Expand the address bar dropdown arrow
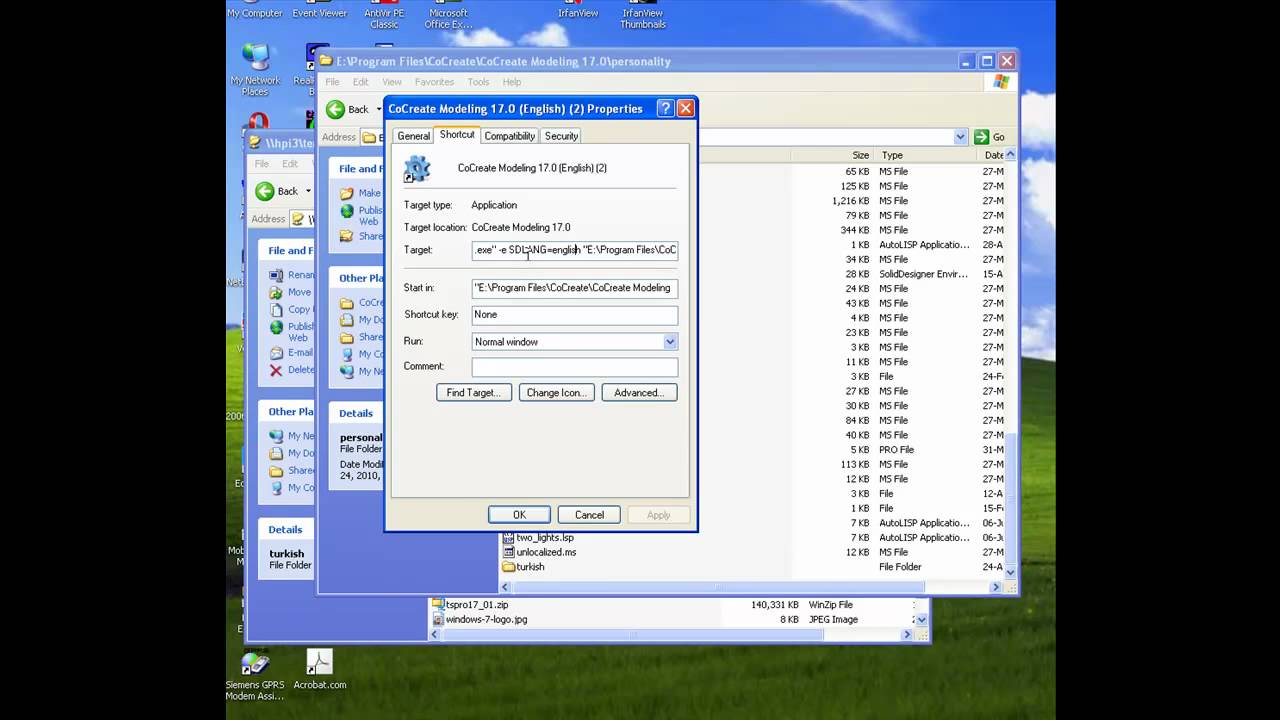This screenshot has height=720, width=1280. [x=961, y=137]
